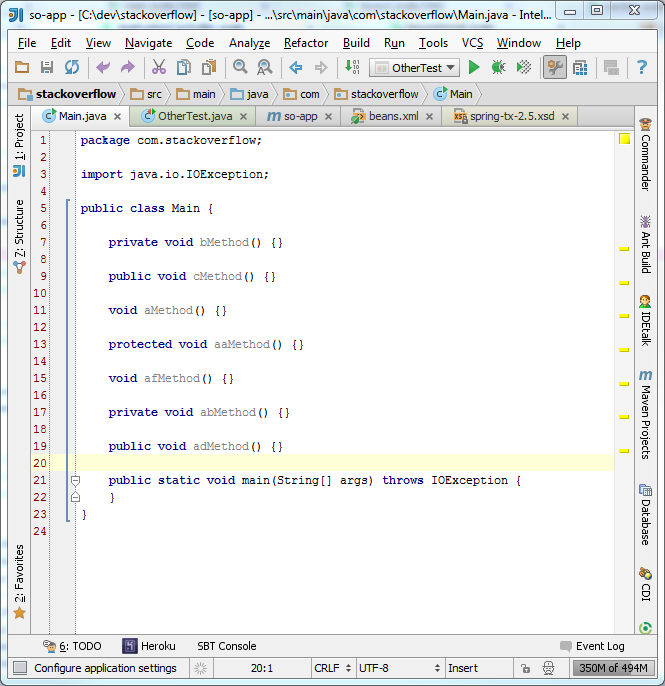Click the java folder breadcrumb
This screenshot has height=686, width=665.
[x=249, y=94]
